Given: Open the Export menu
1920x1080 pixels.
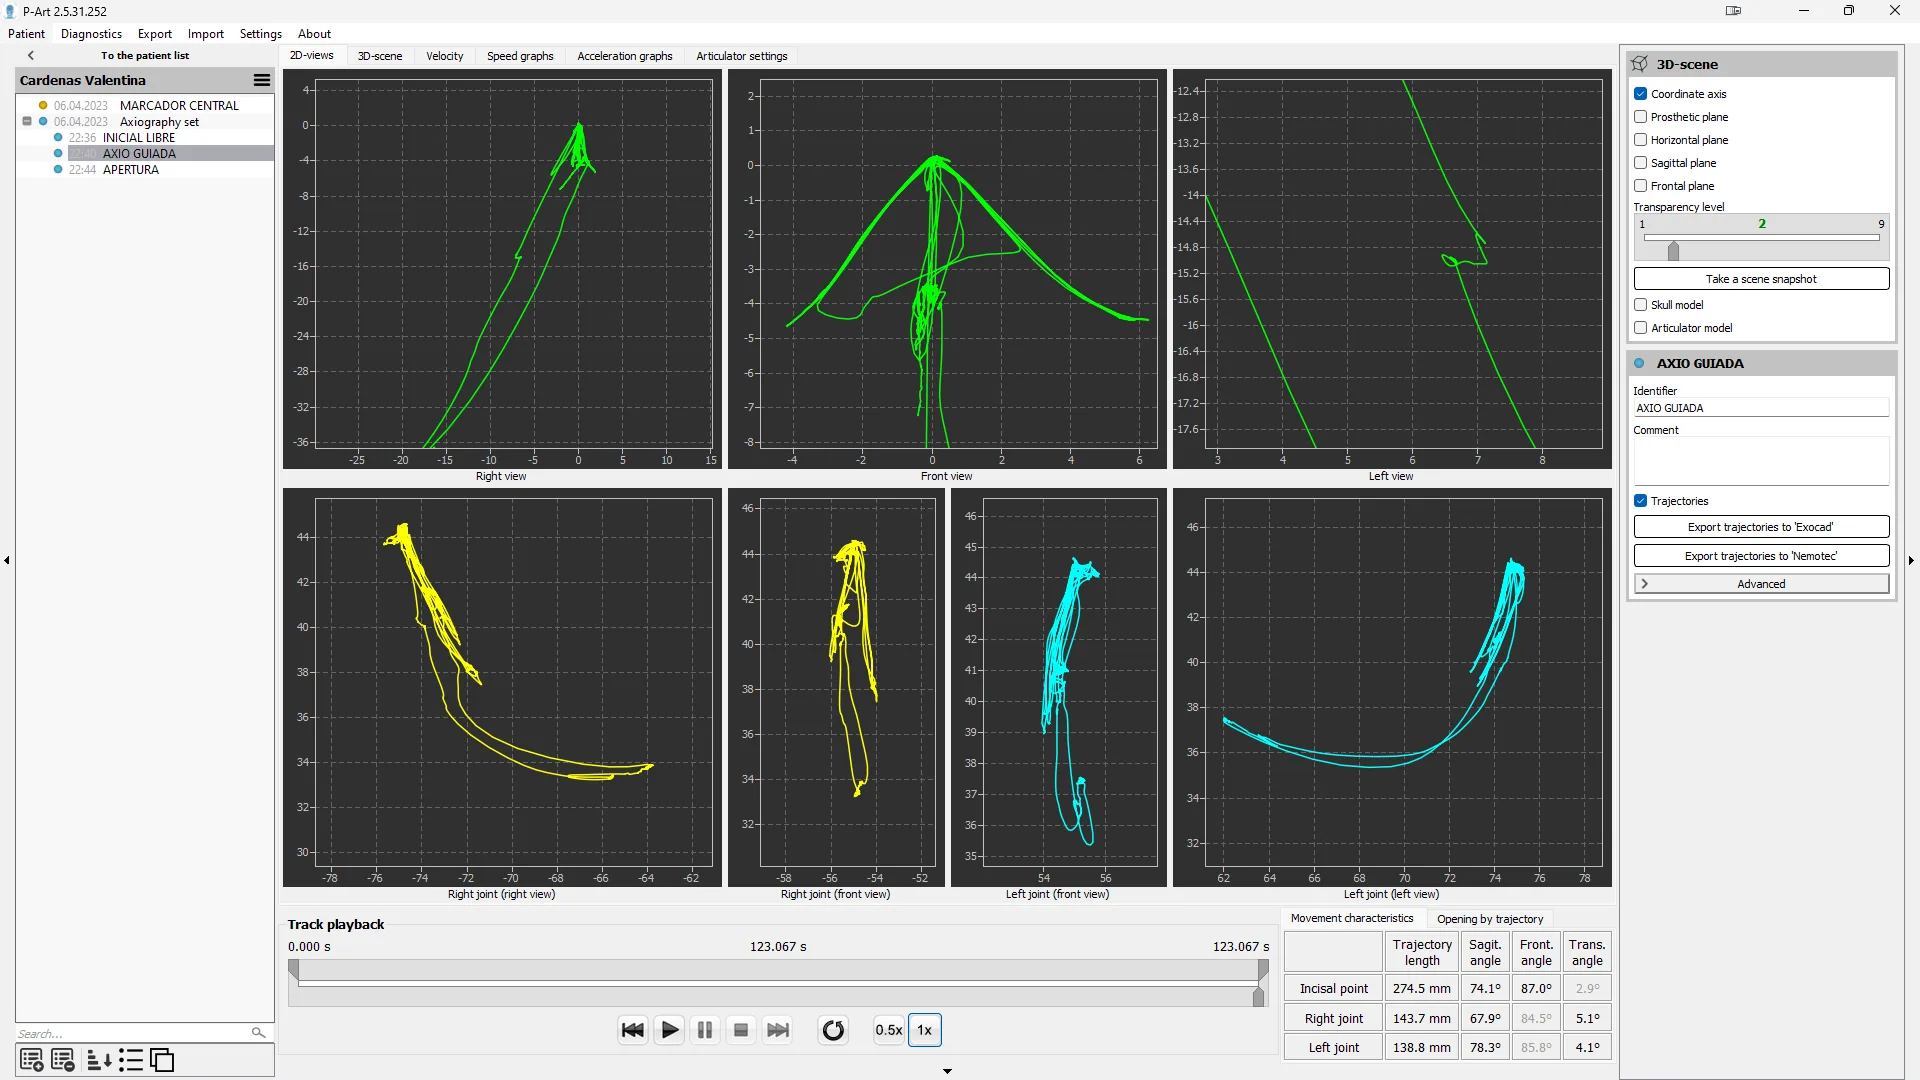Looking at the screenshot, I should [x=155, y=34].
